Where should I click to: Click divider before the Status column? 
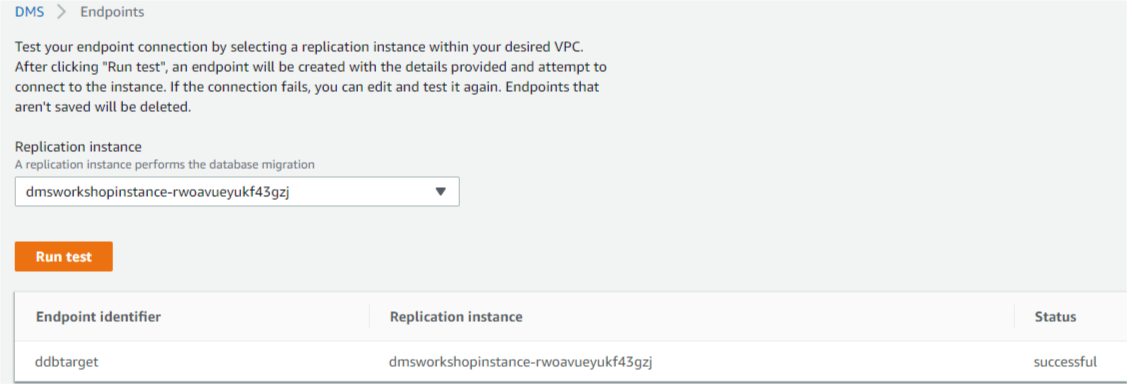1014,317
